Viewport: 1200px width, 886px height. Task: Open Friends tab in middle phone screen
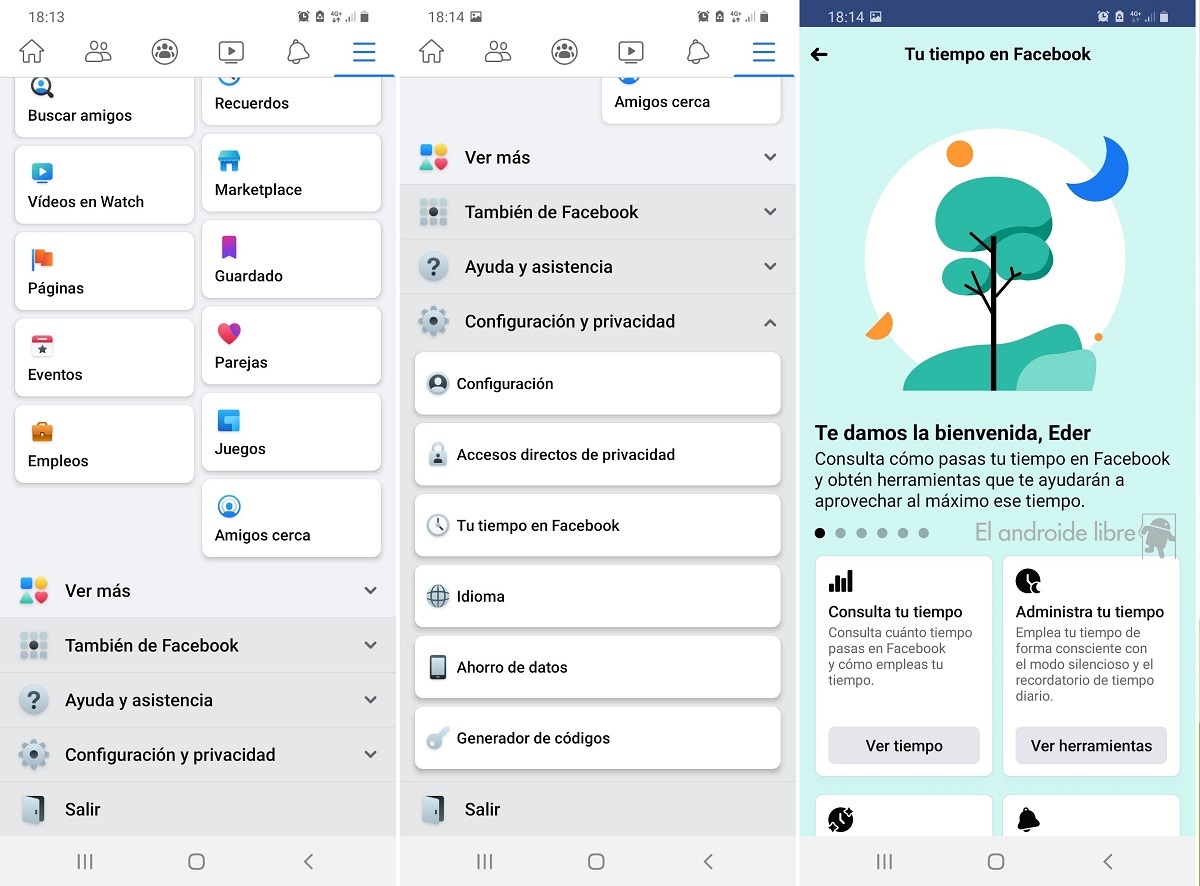point(497,52)
